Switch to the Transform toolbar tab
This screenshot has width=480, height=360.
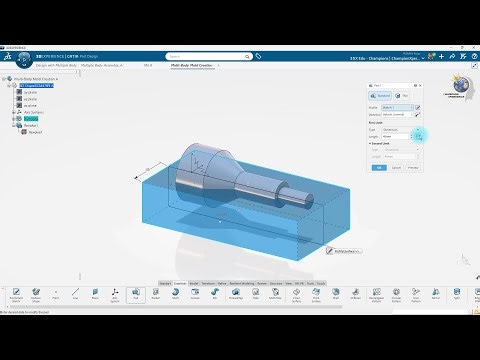[x=208, y=283]
